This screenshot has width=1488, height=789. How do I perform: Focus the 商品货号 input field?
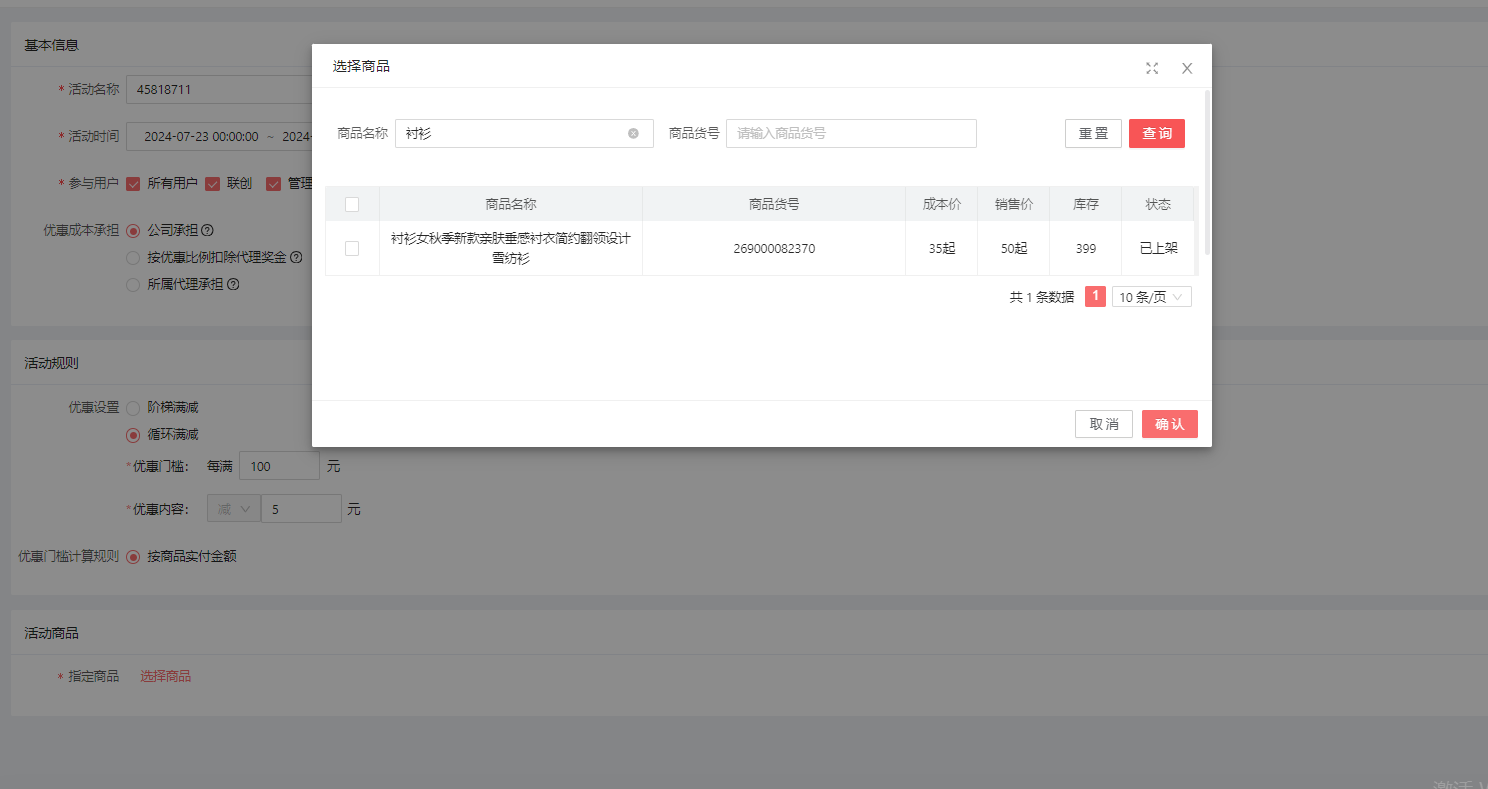pos(850,133)
